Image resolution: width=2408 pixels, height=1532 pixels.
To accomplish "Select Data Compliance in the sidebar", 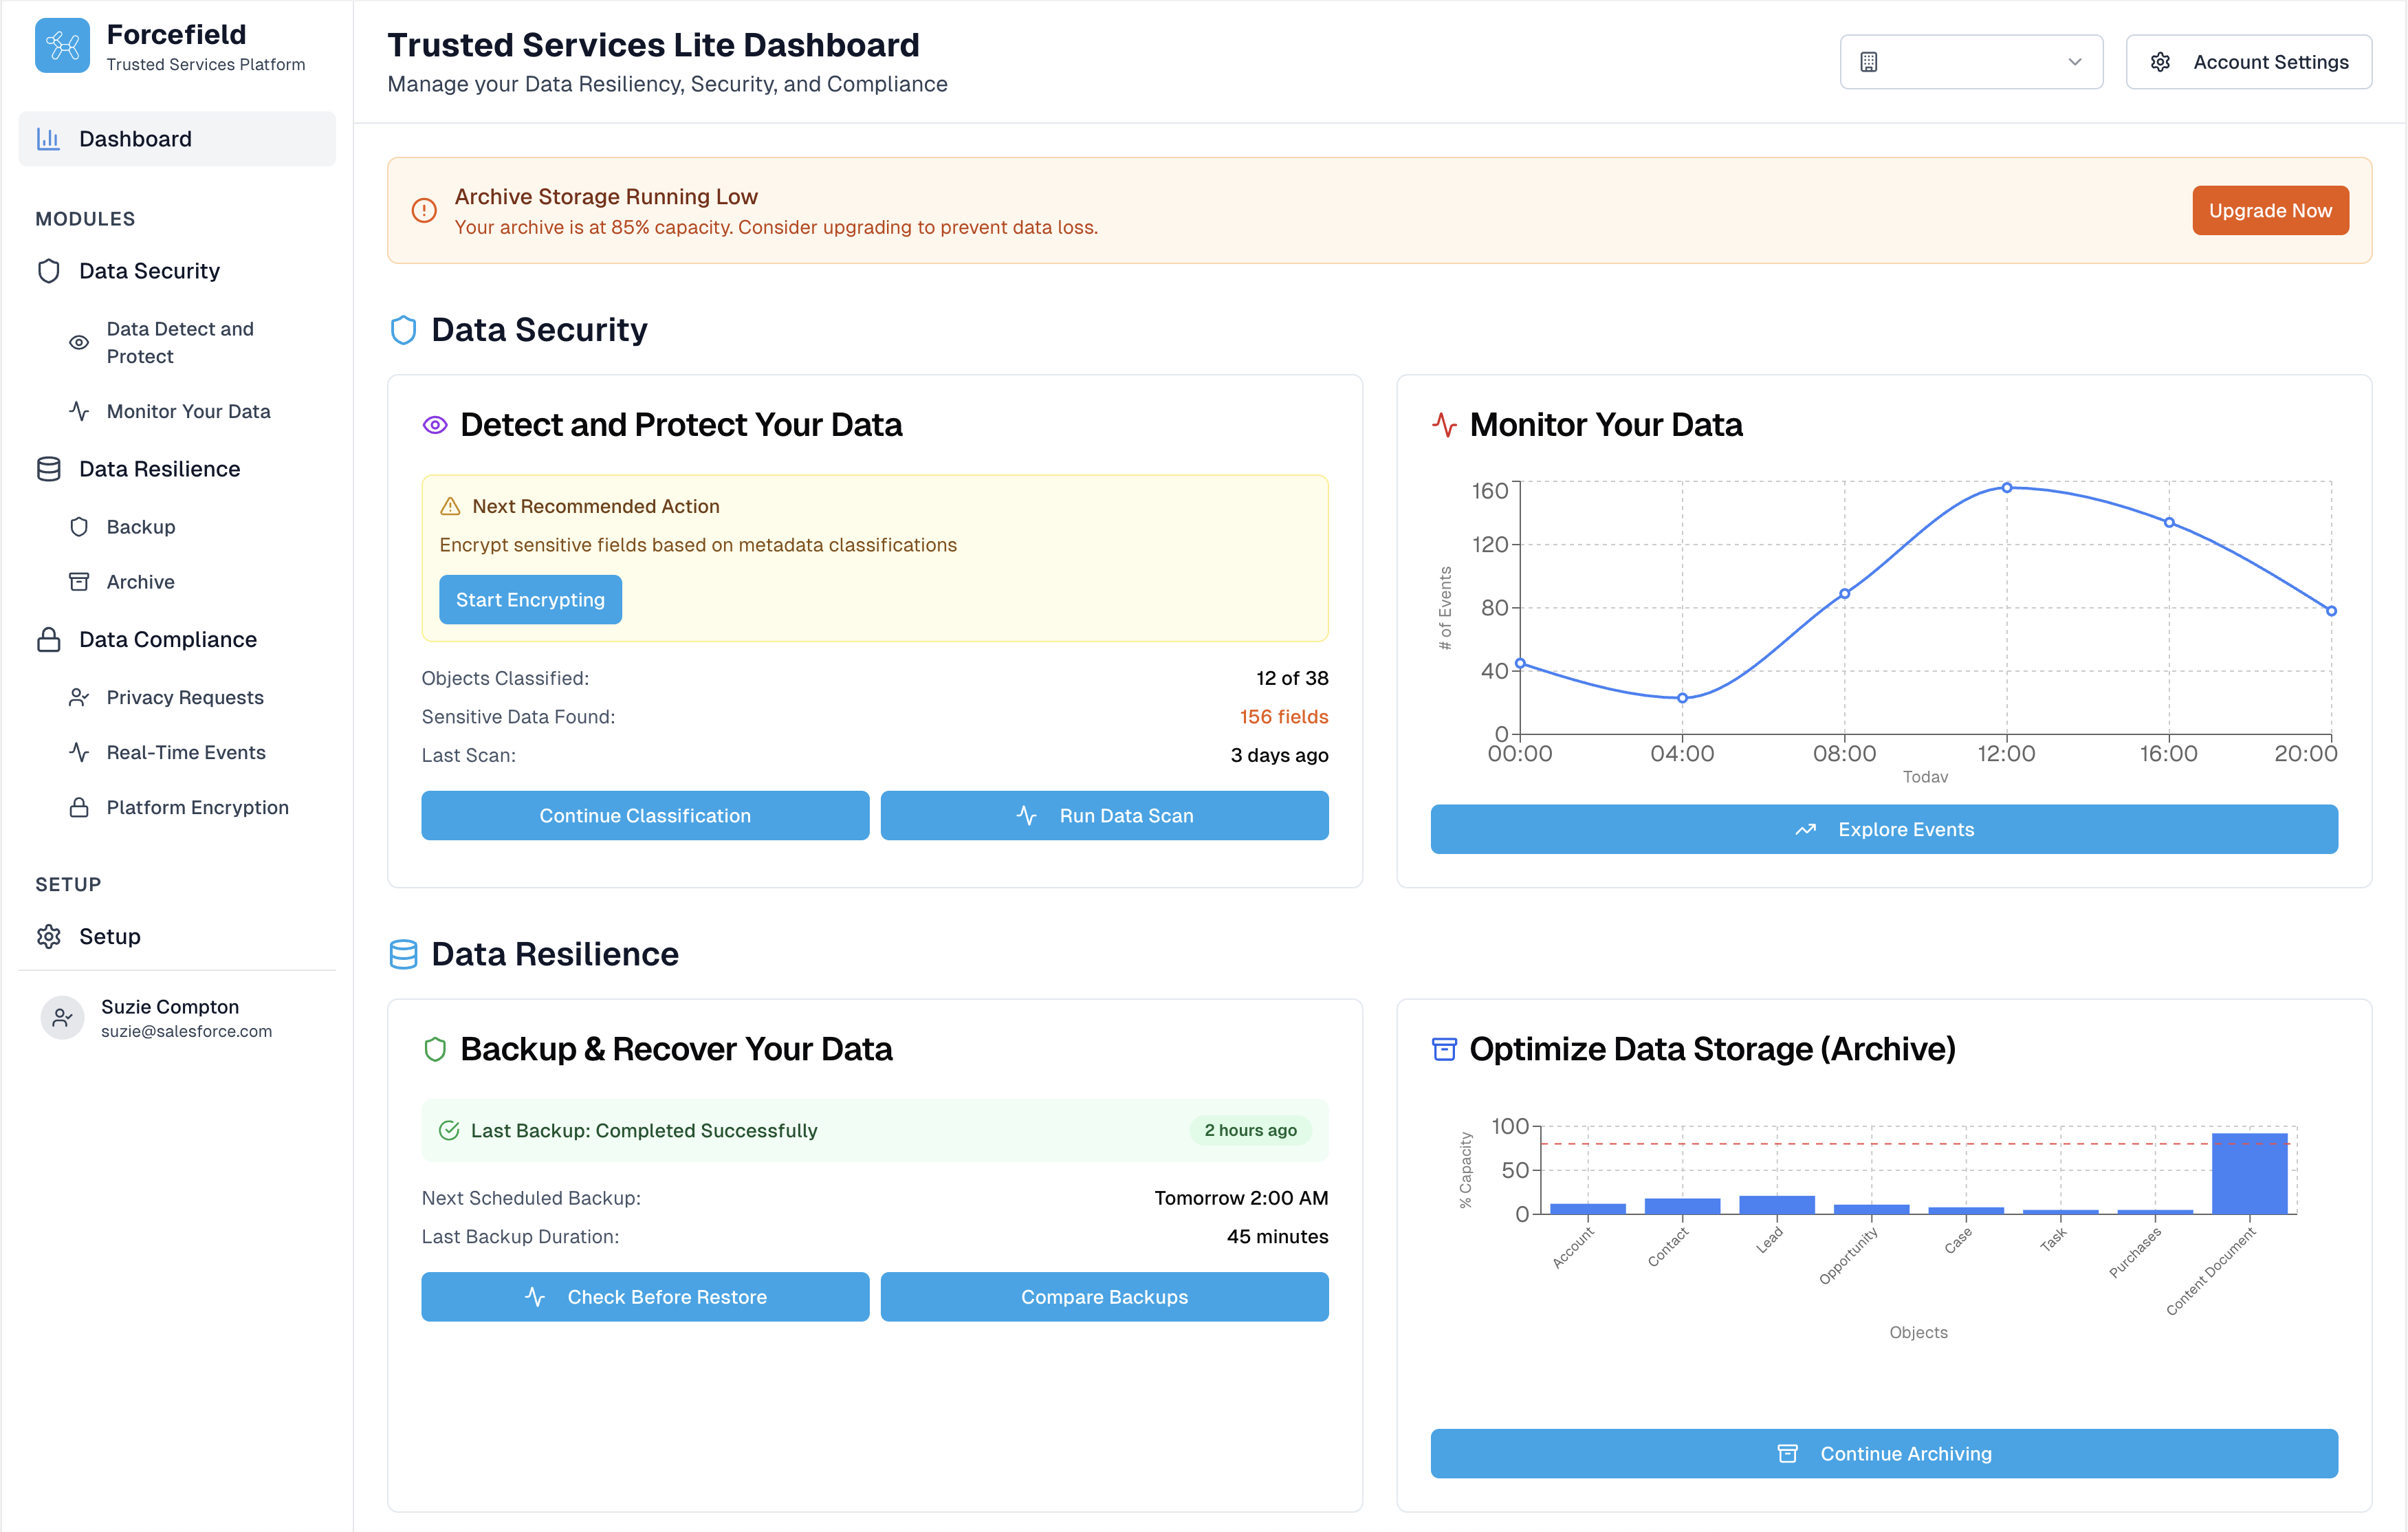I will 167,639.
